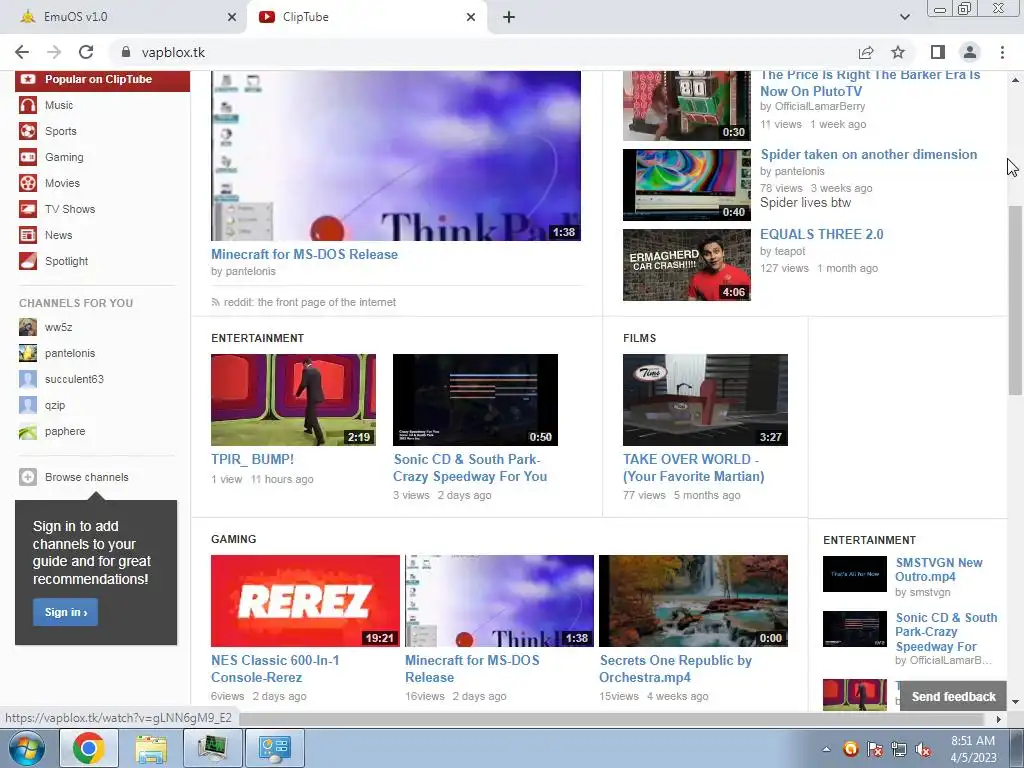Select the ClipTube tab
Viewport: 1024px width, 768px height.
367,17
